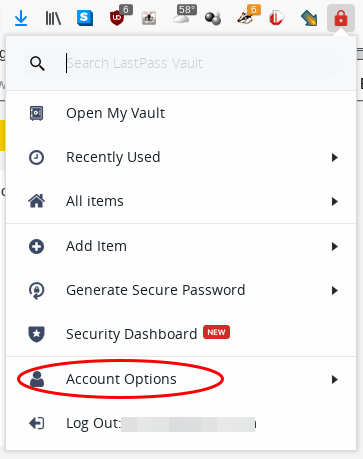The image size is (363, 459).
Task: Expand the Generate Secure Password arrow
Action: [x=335, y=291]
